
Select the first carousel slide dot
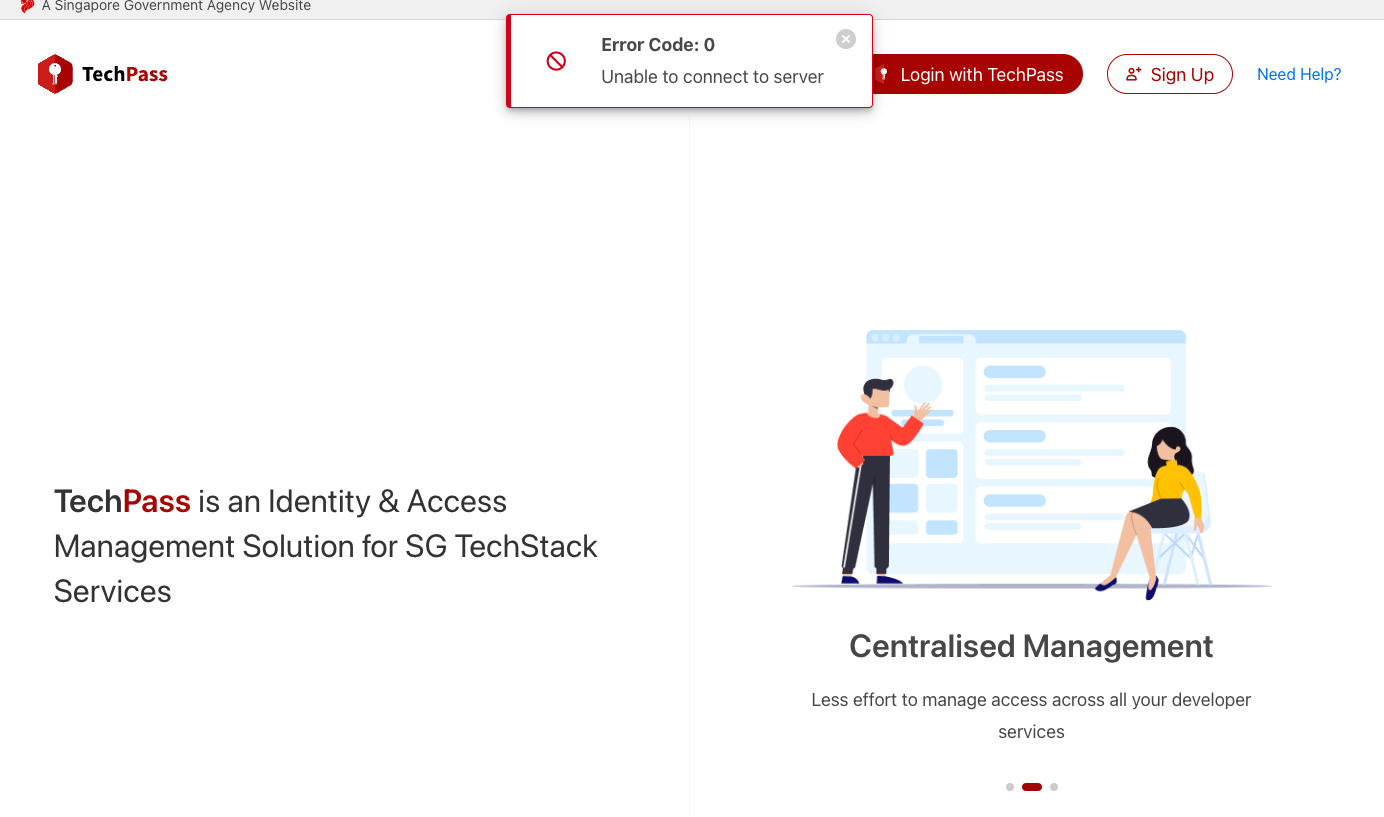[x=1010, y=787]
